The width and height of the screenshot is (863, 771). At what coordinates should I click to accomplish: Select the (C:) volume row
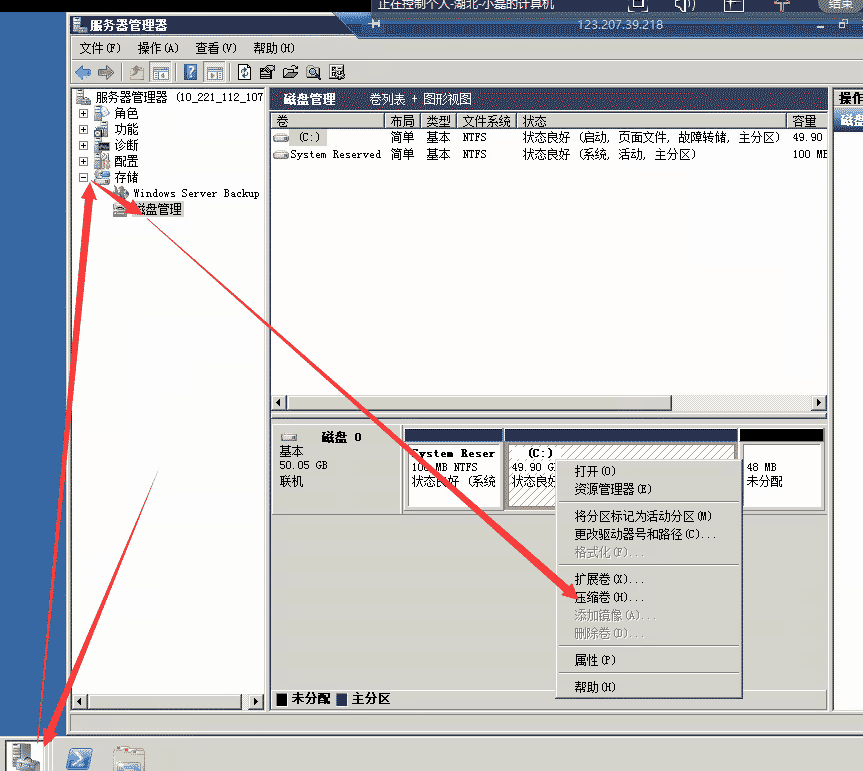point(549,137)
